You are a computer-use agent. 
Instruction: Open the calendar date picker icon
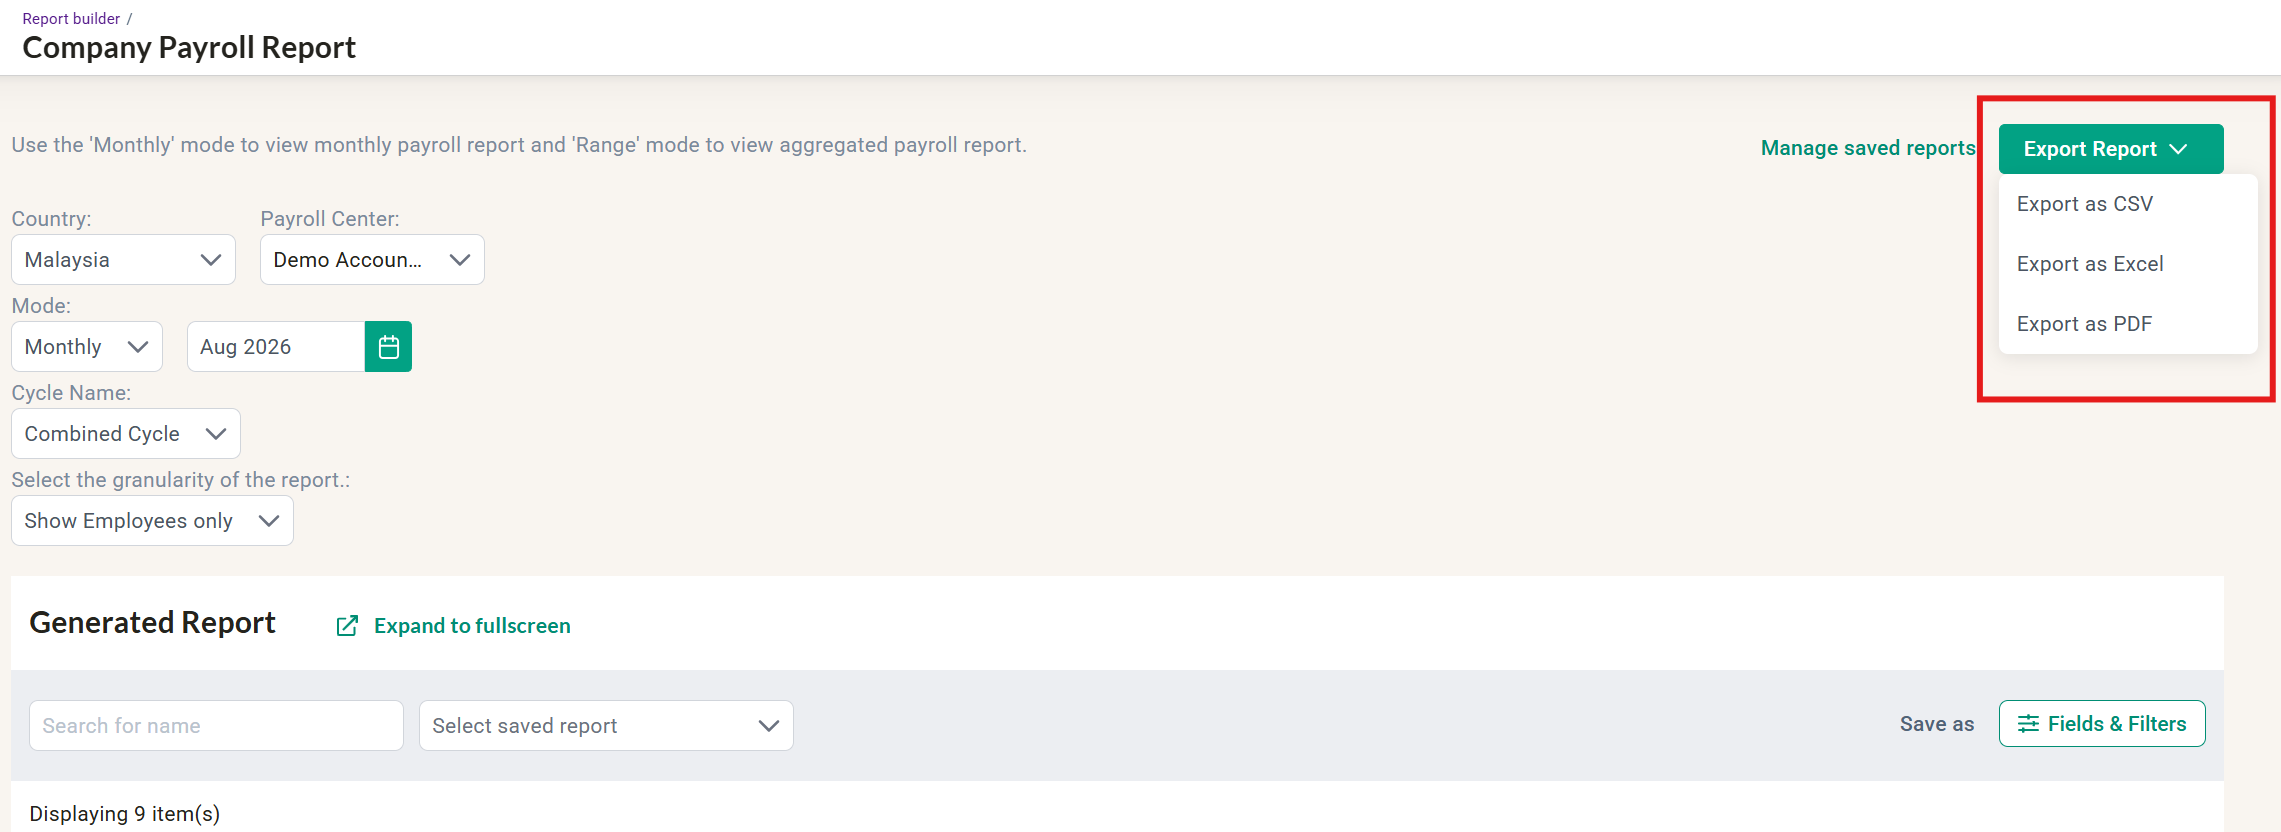coord(388,347)
